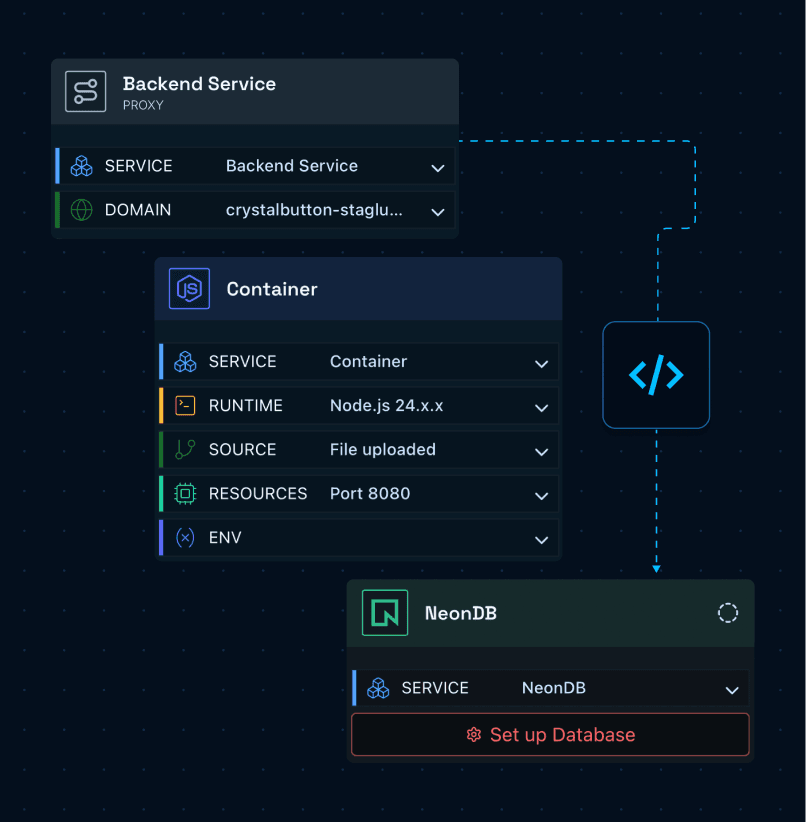Click the globe icon in DOMAIN row
806x822 pixels.
pyautogui.click(x=81, y=210)
